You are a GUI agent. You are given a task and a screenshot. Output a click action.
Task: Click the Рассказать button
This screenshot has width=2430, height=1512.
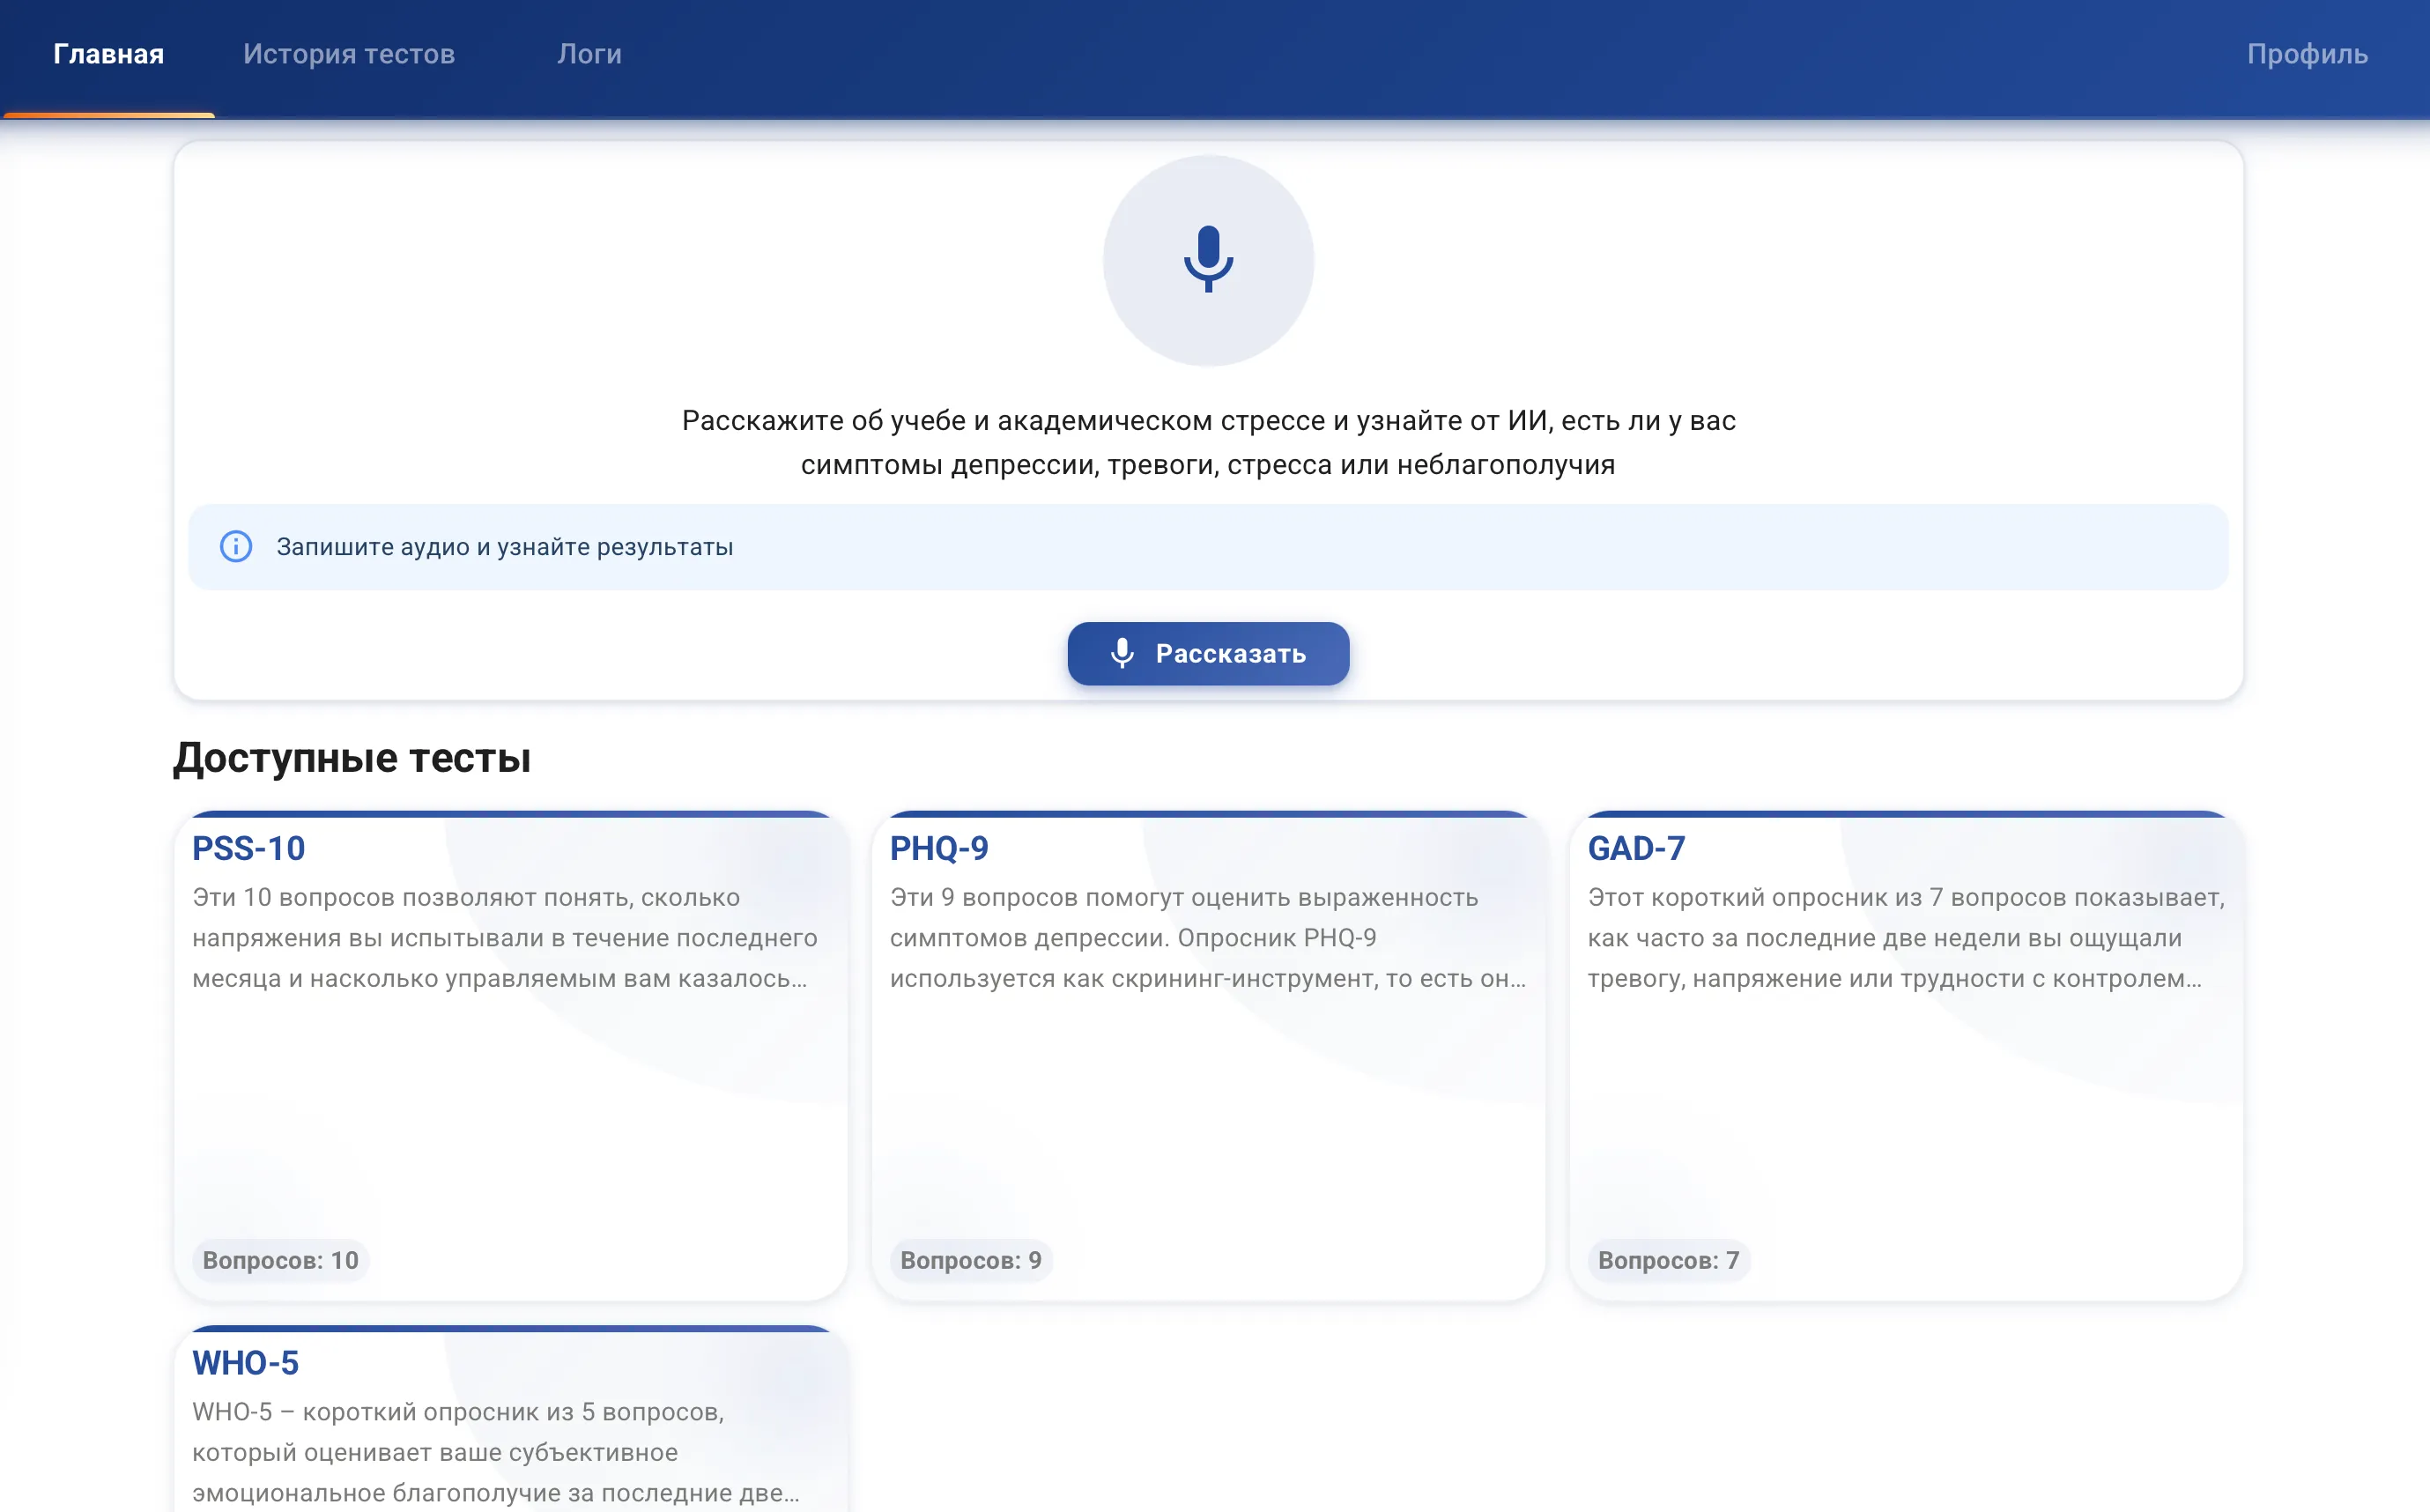point(1208,653)
